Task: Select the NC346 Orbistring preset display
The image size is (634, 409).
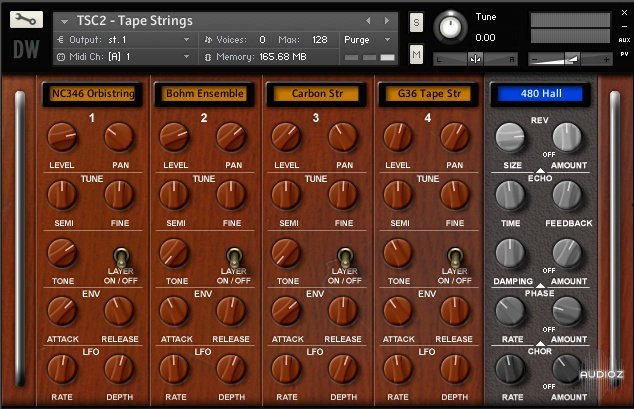Action: 93,94
